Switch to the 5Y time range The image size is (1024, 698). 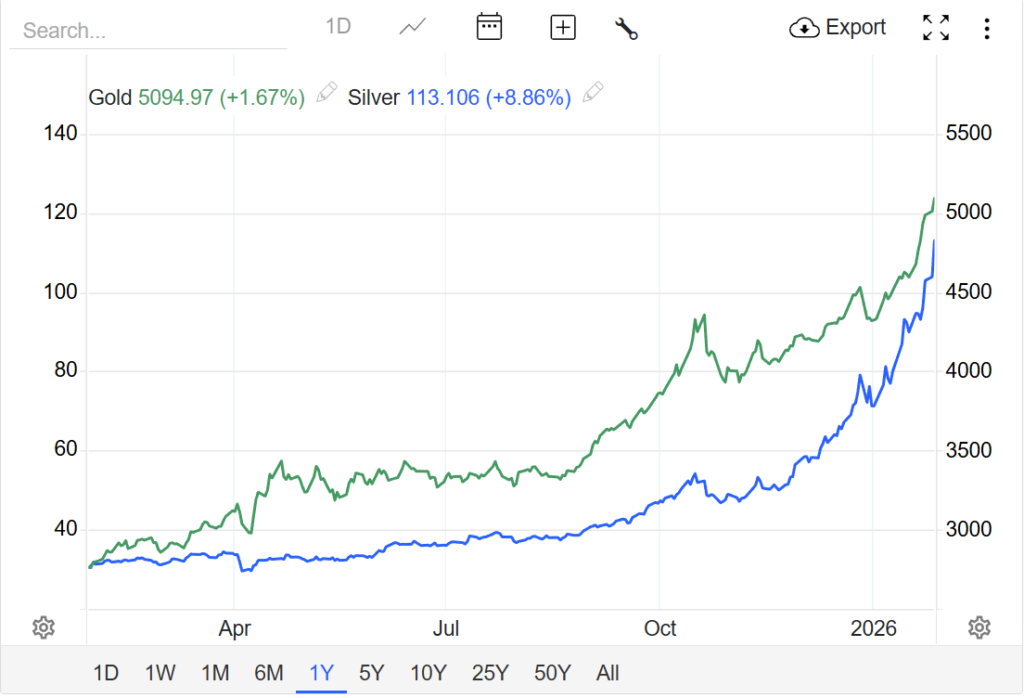(x=371, y=673)
